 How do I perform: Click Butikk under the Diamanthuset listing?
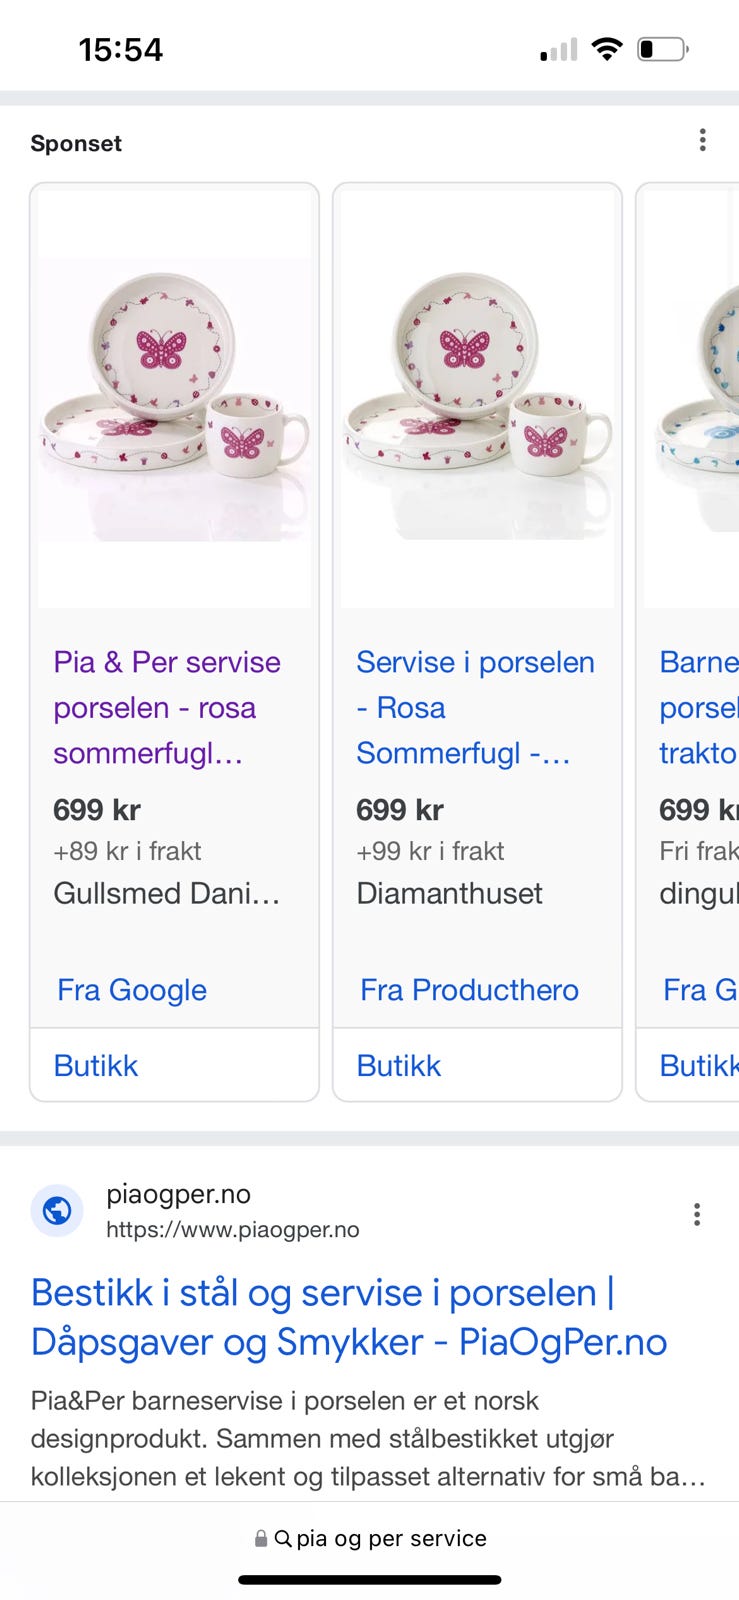(398, 1065)
